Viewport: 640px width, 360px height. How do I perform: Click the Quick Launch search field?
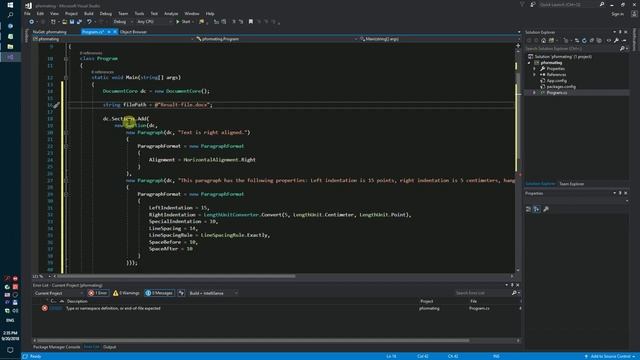(x=568, y=4)
